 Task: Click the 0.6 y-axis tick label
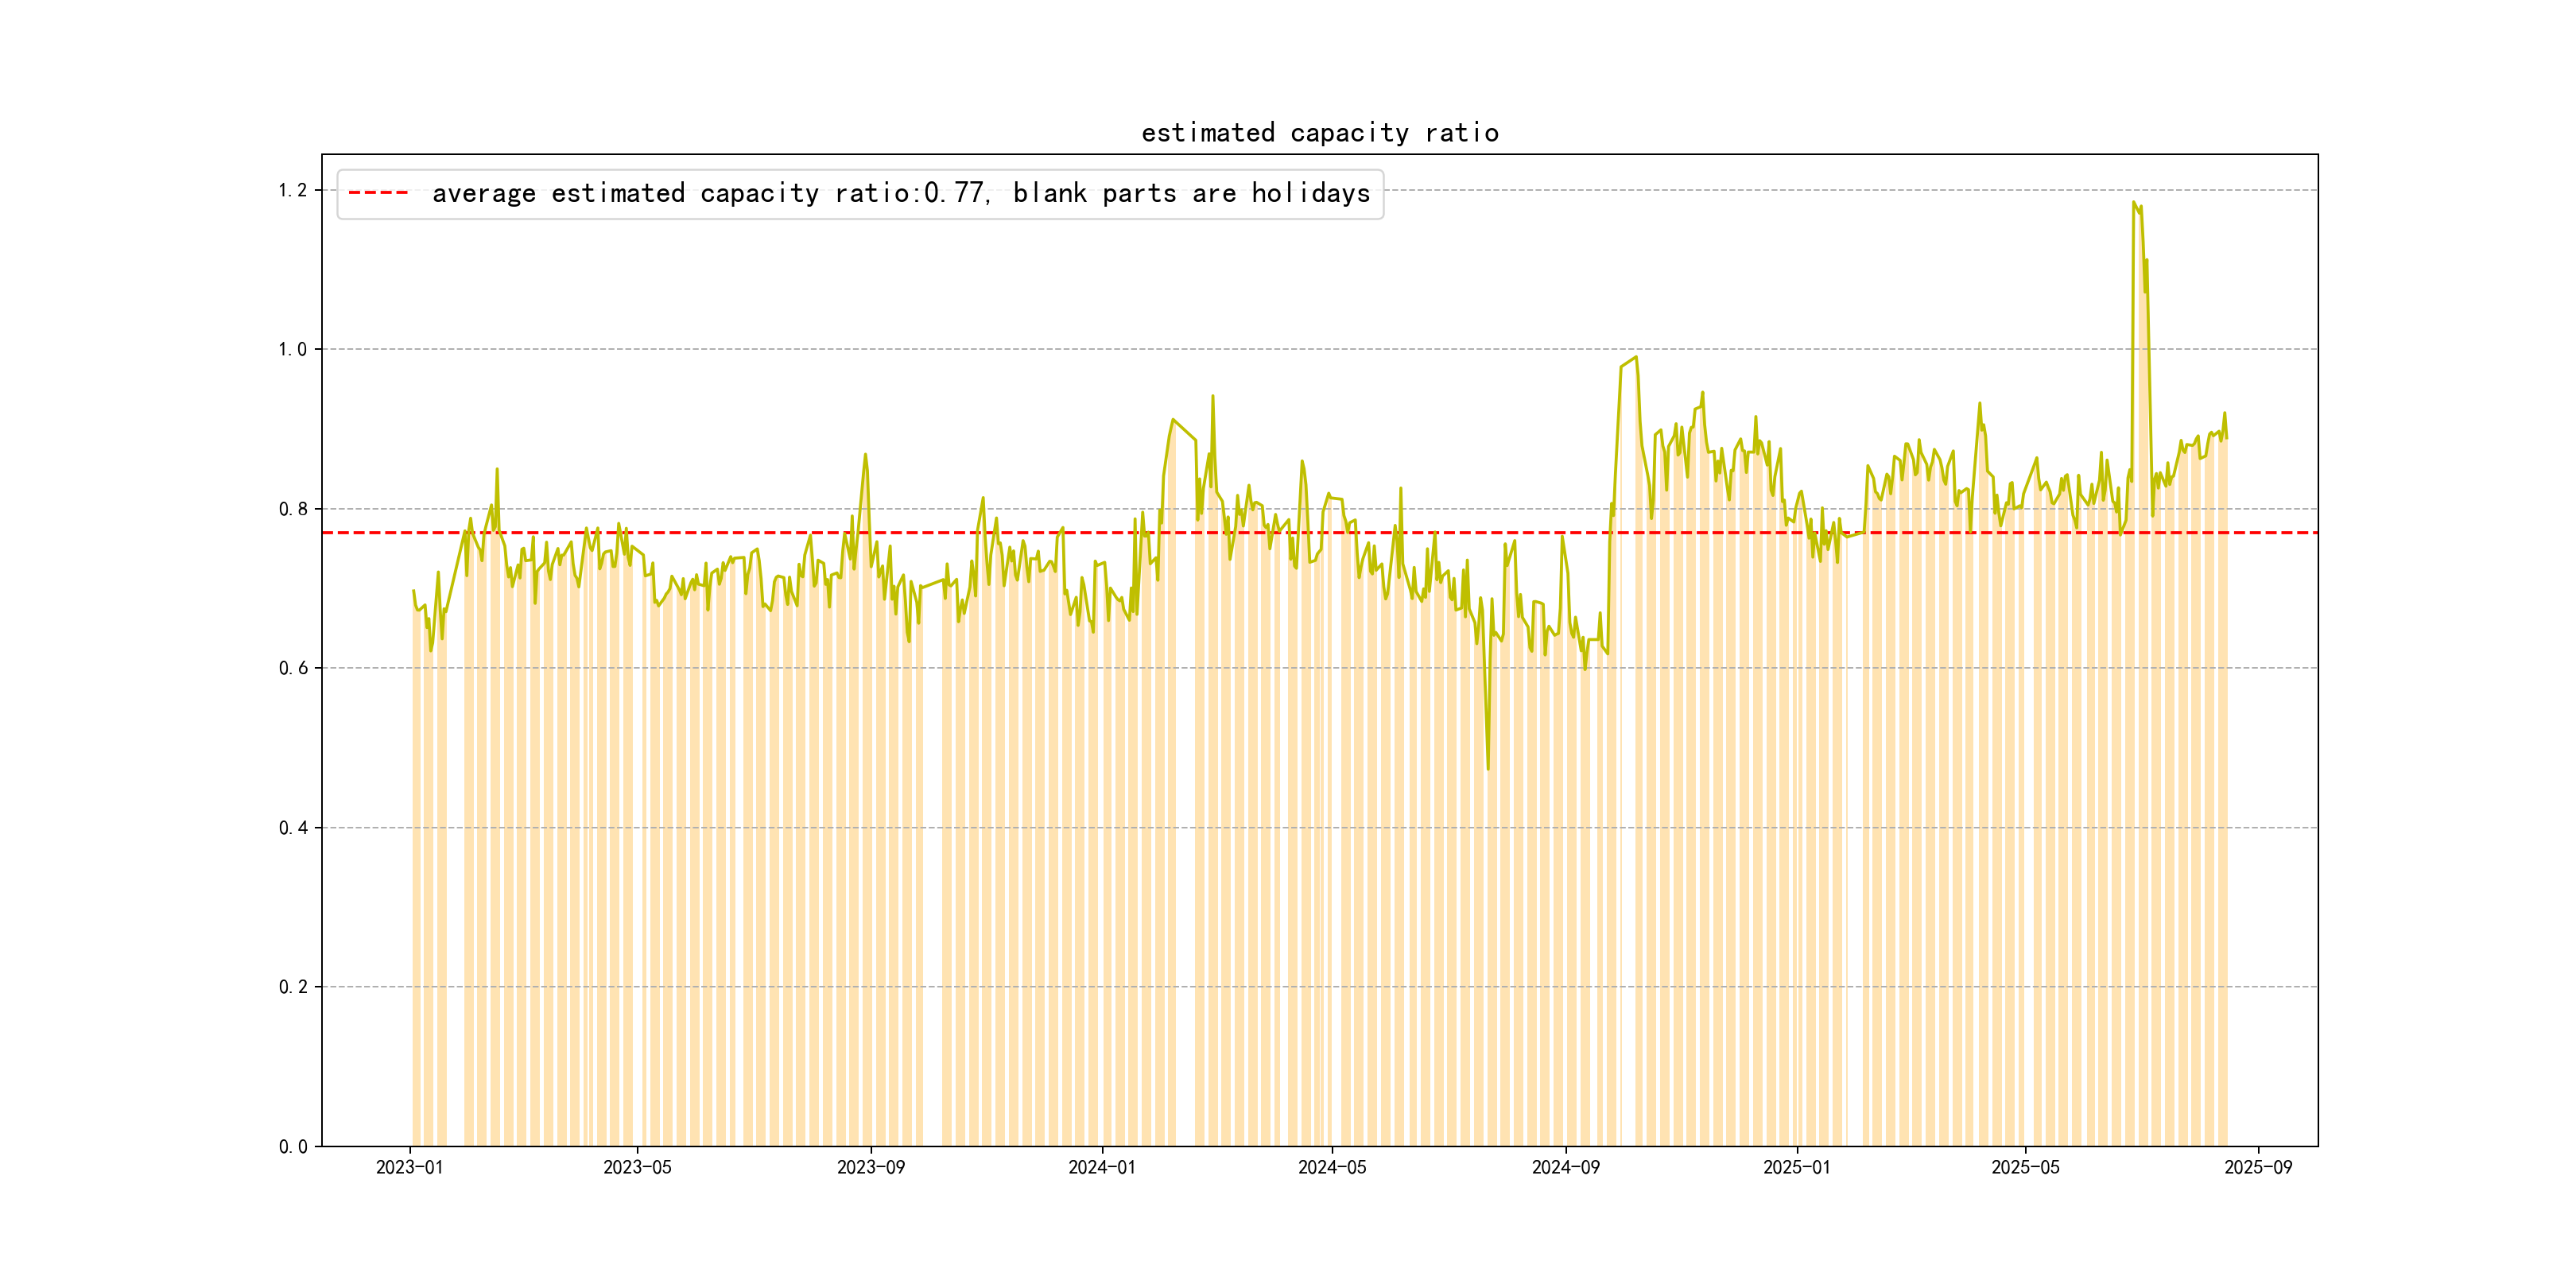point(292,668)
